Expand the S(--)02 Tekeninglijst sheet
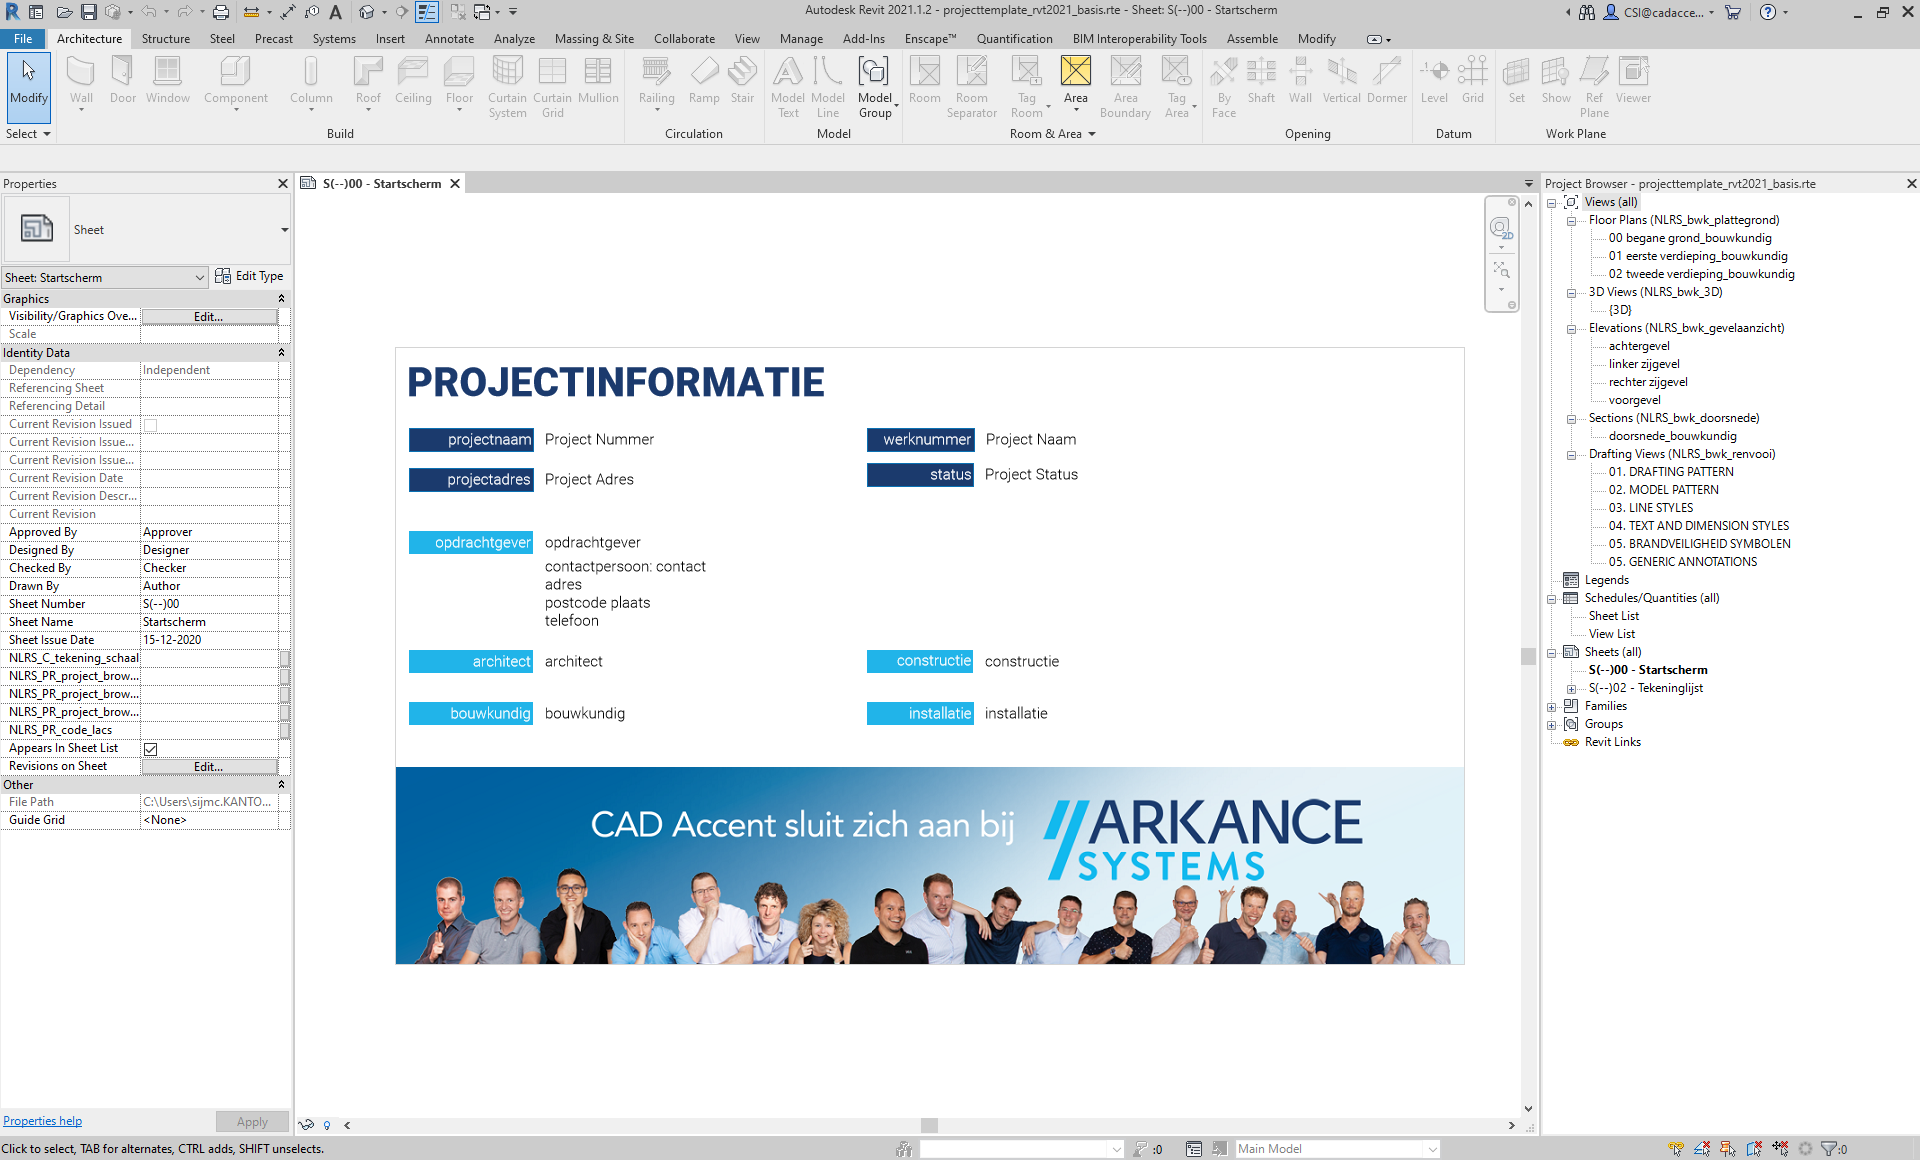Image resolution: width=1920 pixels, height=1160 pixels. click(1571, 689)
